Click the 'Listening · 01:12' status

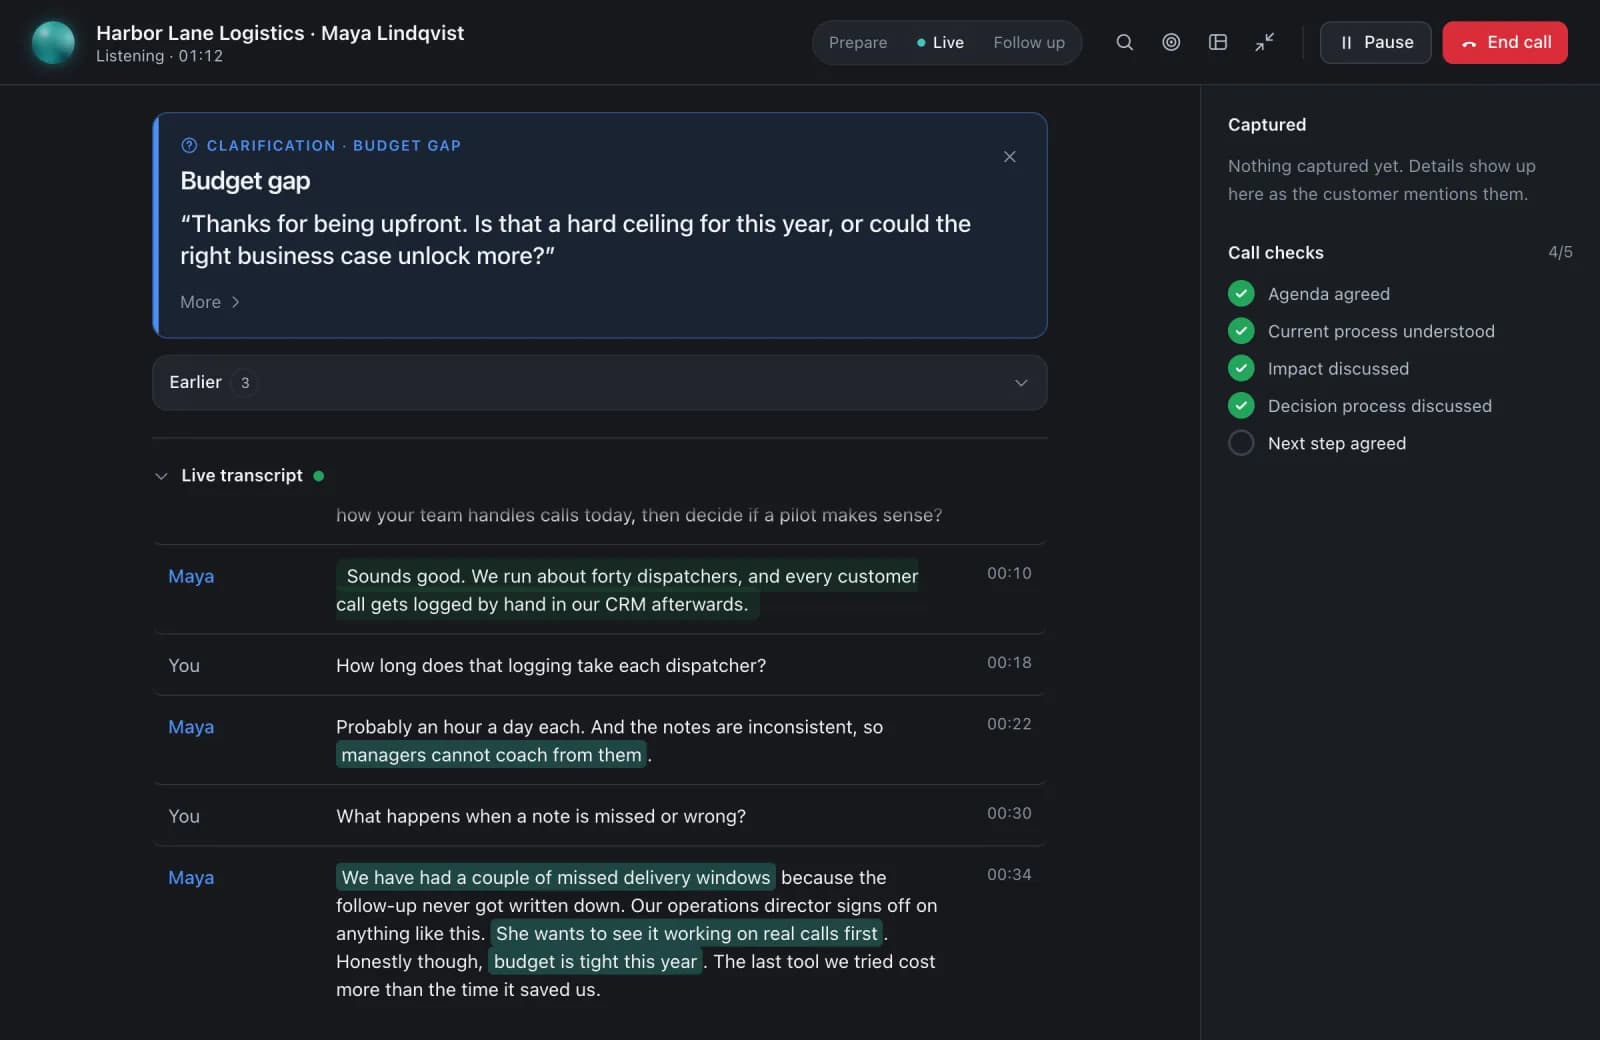[159, 56]
